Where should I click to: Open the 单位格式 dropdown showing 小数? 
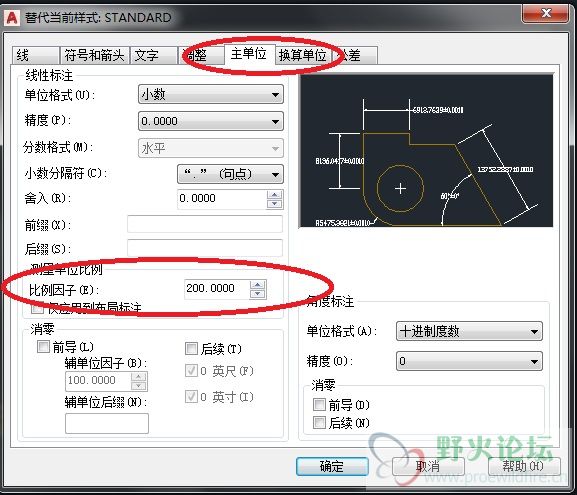[211, 95]
